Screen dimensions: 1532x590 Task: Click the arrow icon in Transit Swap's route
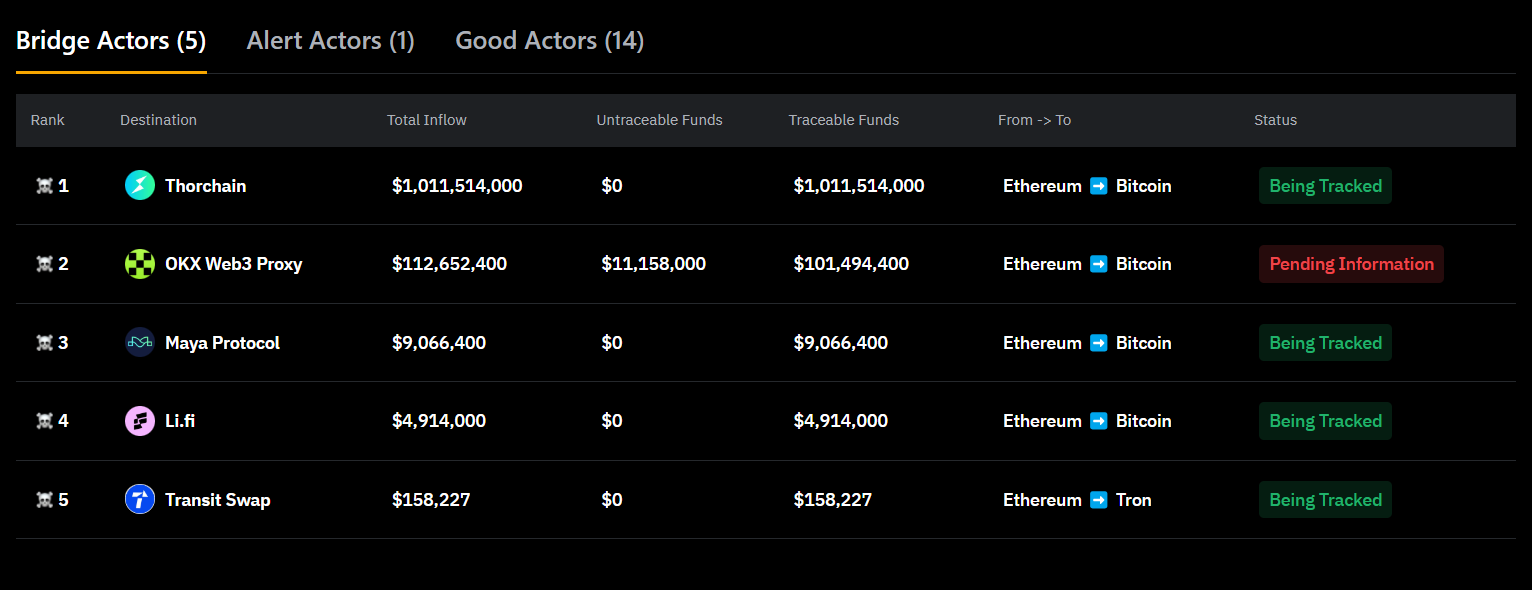[x=1099, y=500]
